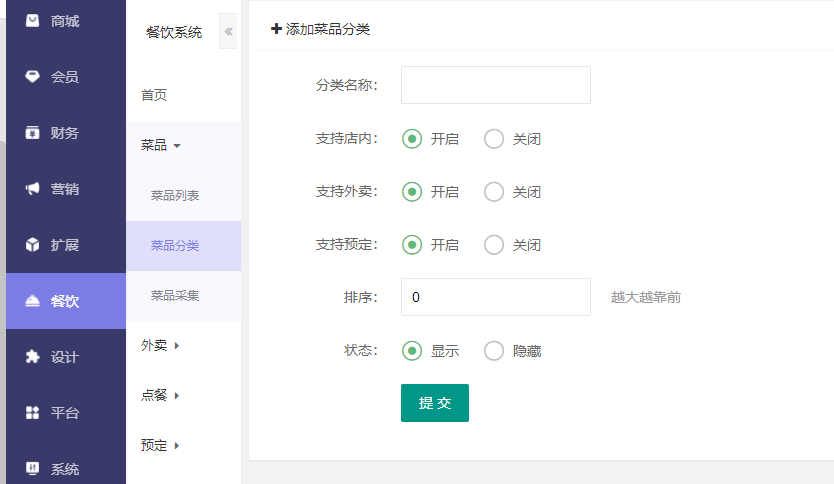Collapse the 菜品 menu group
The image size is (834, 484).
tap(160, 146)
